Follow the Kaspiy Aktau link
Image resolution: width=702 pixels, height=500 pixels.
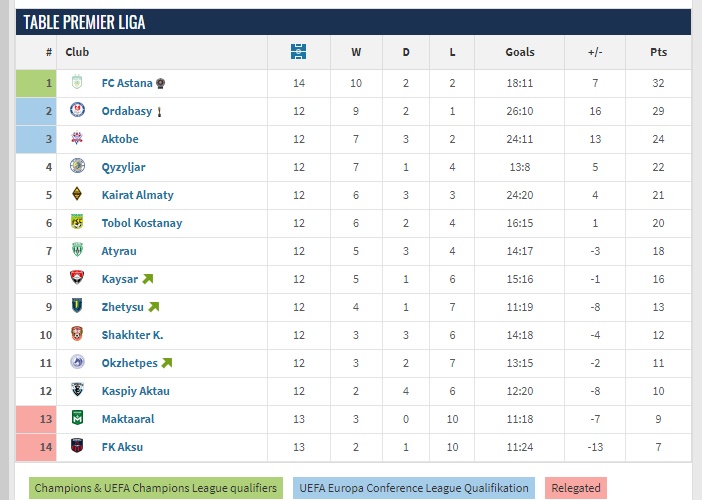point(136,391)
